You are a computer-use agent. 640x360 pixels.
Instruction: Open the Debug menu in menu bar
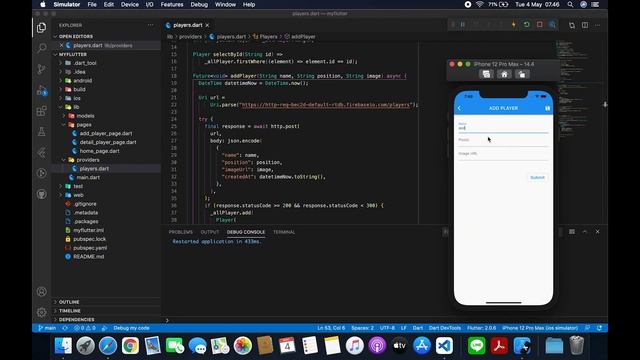pyautogui.click(x=199, y=4)
